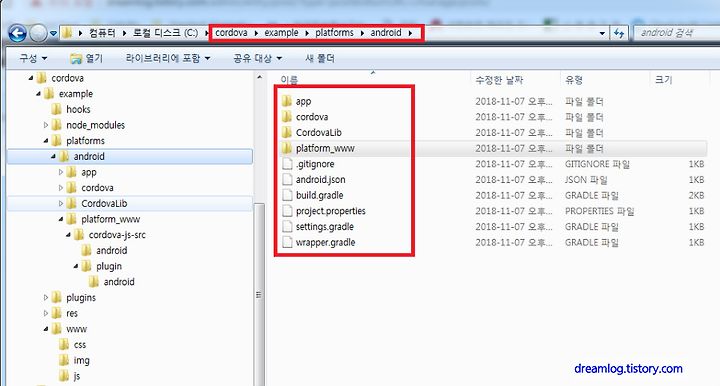Viewport: 720px width, 386px height.
Task: Collapse the 'example' tree node
Action: point(39,94)
